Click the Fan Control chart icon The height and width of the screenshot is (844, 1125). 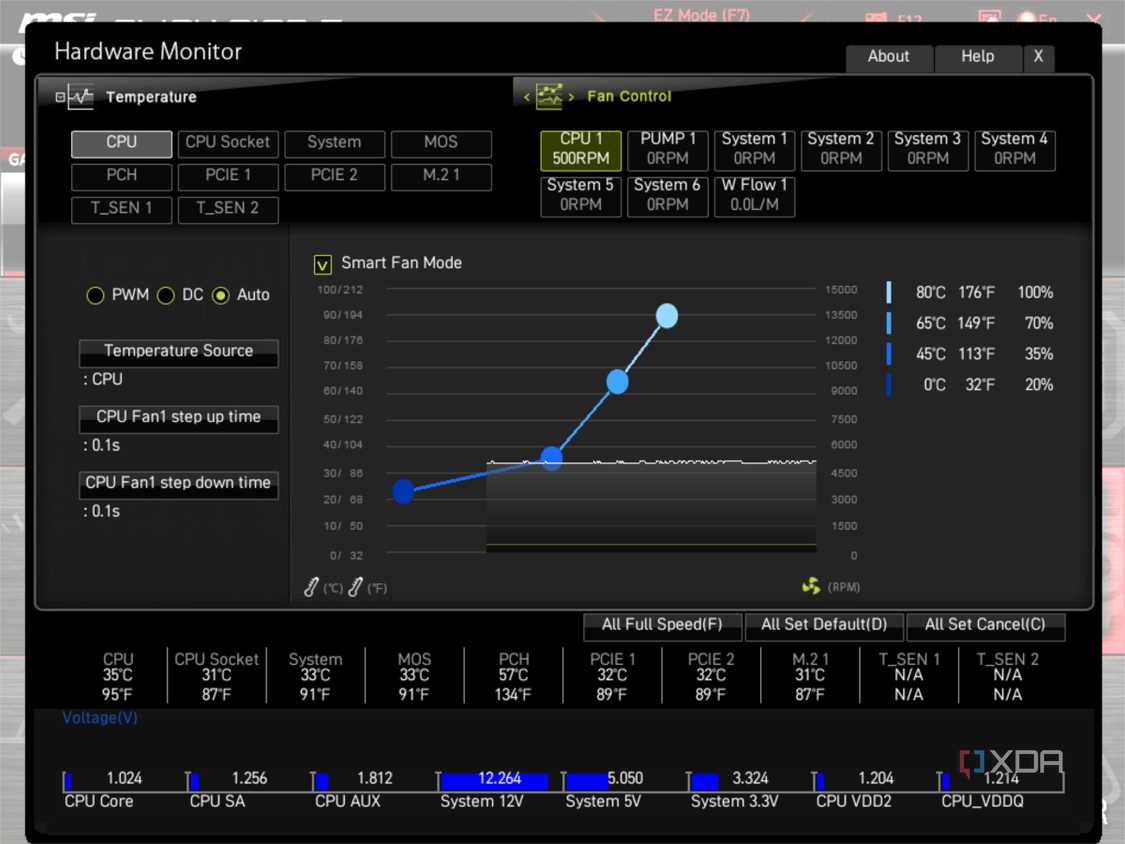tap(550, 96)
